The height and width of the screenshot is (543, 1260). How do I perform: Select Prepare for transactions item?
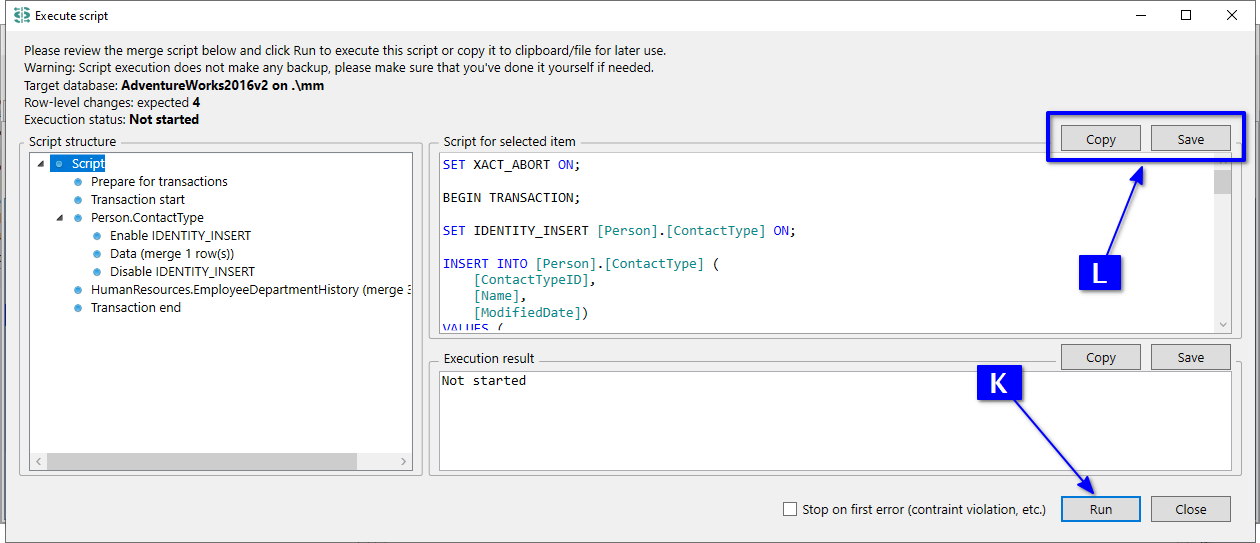click(x=159, y=181)
